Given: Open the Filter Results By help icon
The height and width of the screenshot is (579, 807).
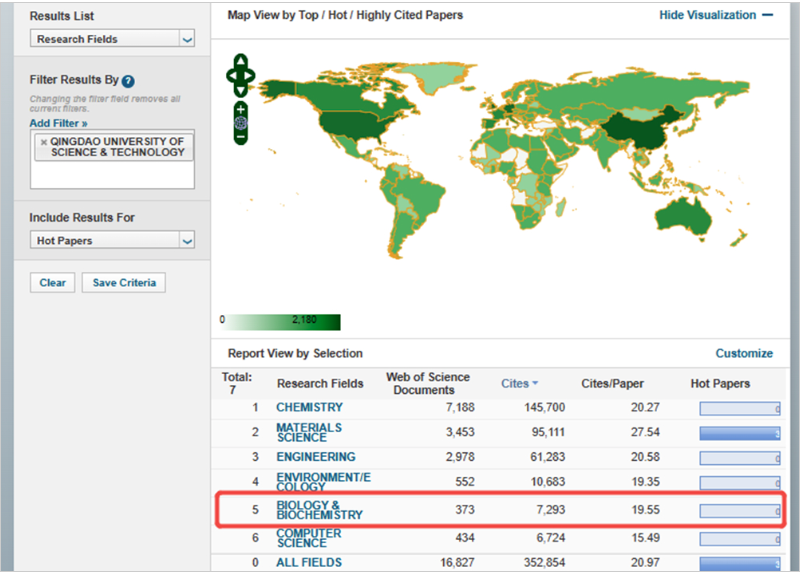Looking at the screenshot, I should (x=128, y=81).
